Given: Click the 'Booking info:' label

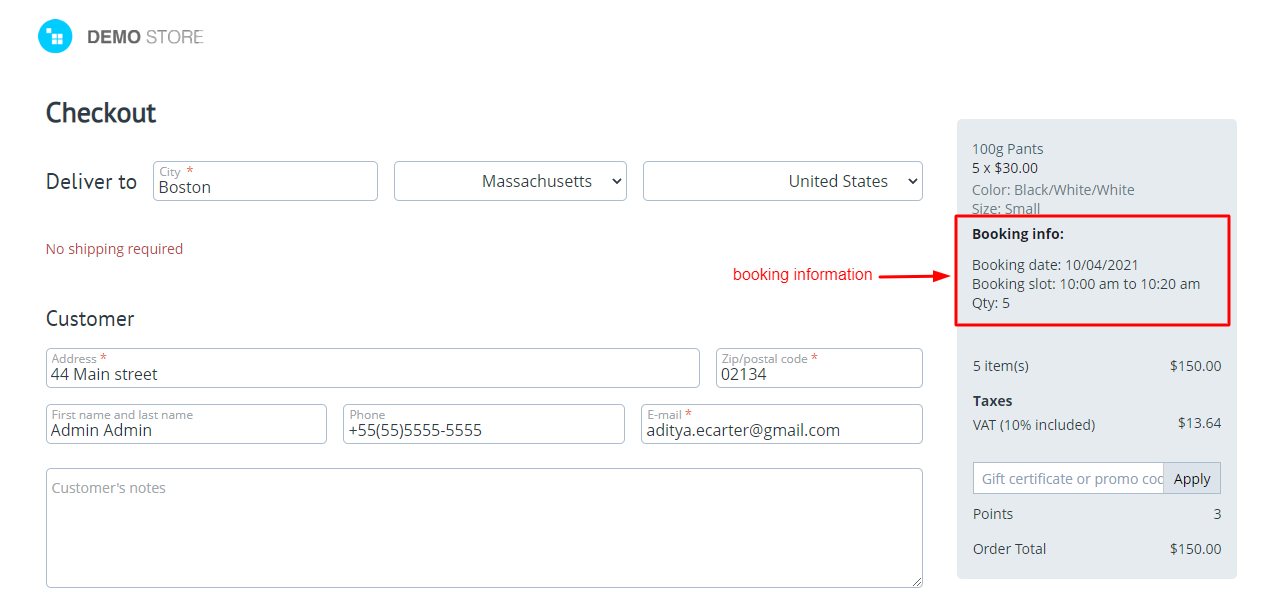Looking at the screenshot, I should (1018, 234).
